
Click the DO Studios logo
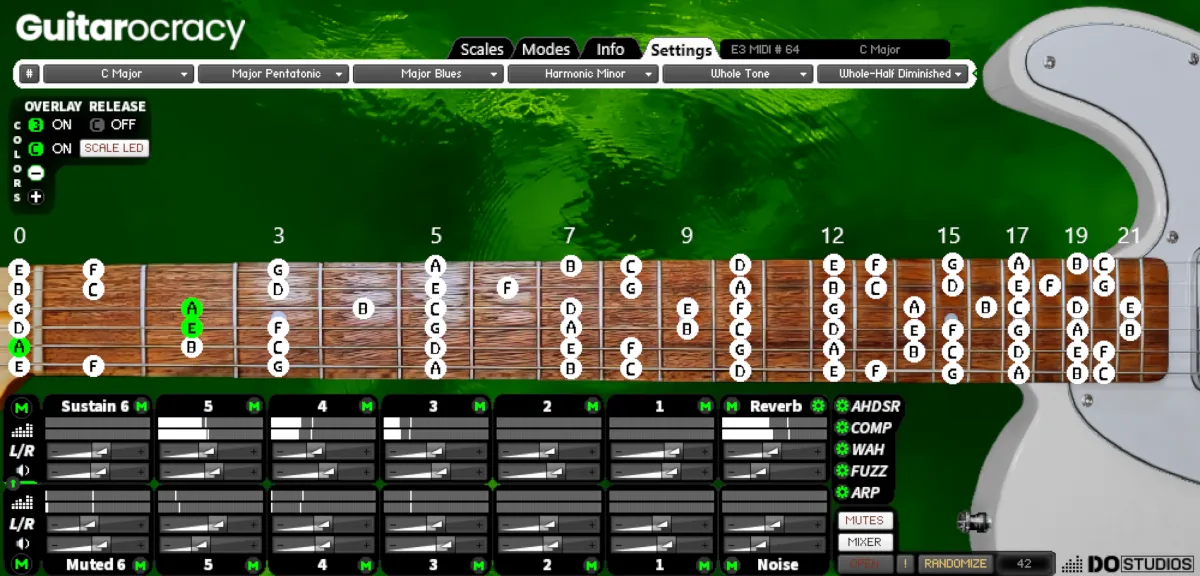[1128, 564]
